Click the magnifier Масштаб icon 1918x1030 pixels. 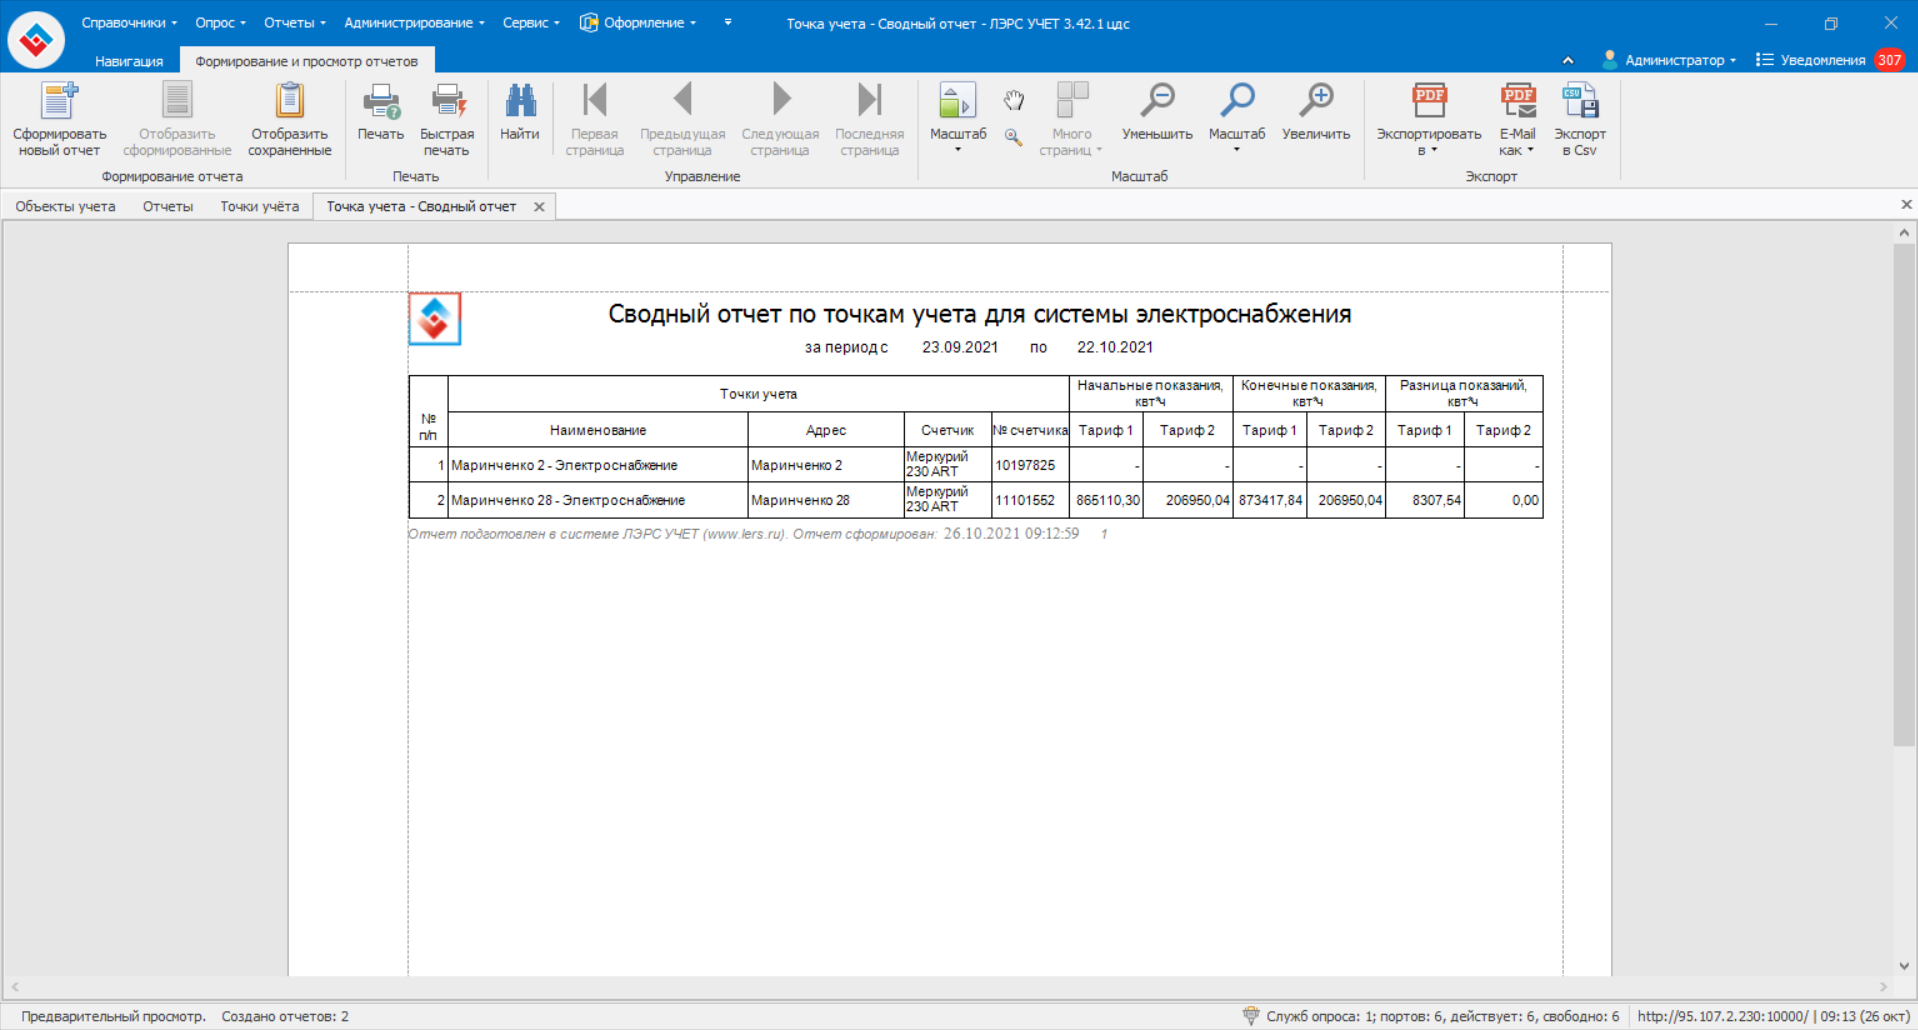pyautogui.click(x=1237, y=100)
